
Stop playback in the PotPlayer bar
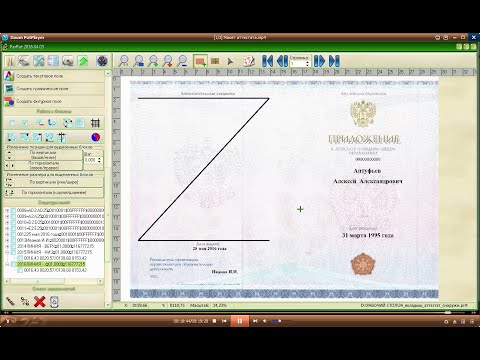click(214, 321)
